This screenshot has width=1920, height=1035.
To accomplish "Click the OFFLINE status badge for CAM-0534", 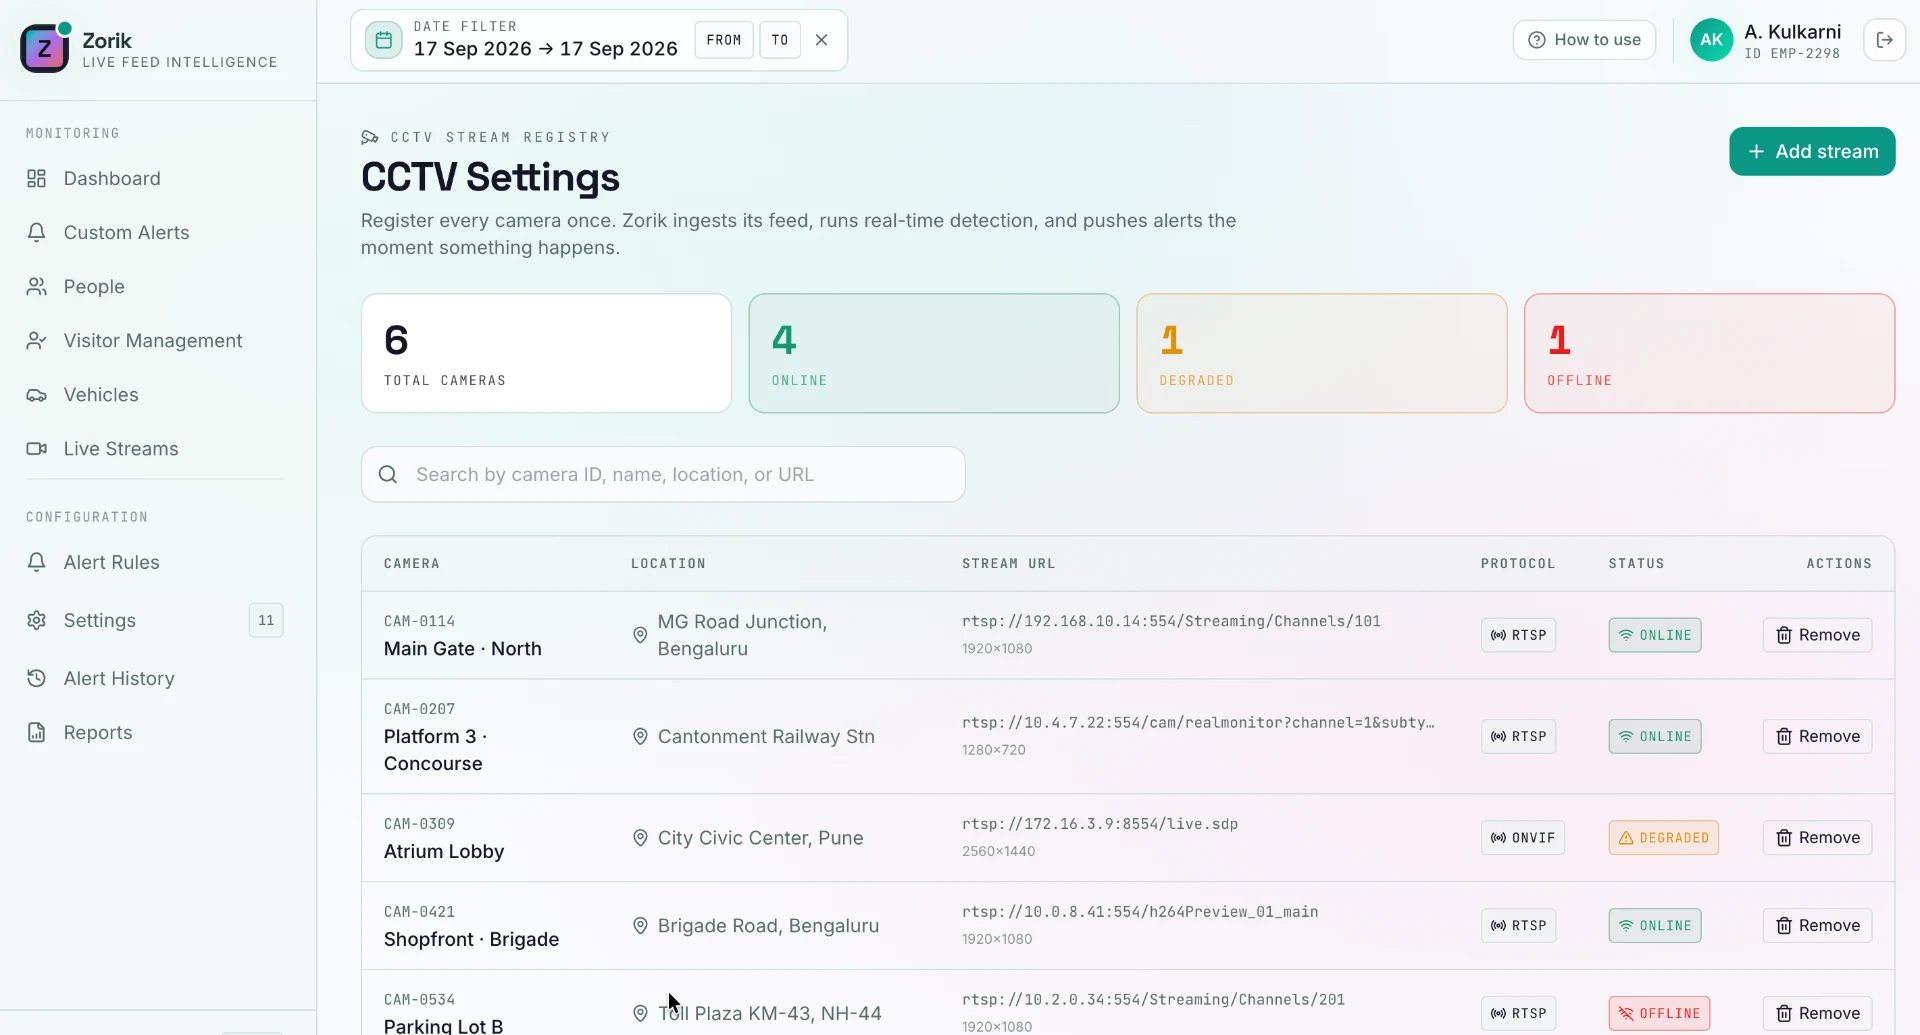I will [x=1659, y=1013].
